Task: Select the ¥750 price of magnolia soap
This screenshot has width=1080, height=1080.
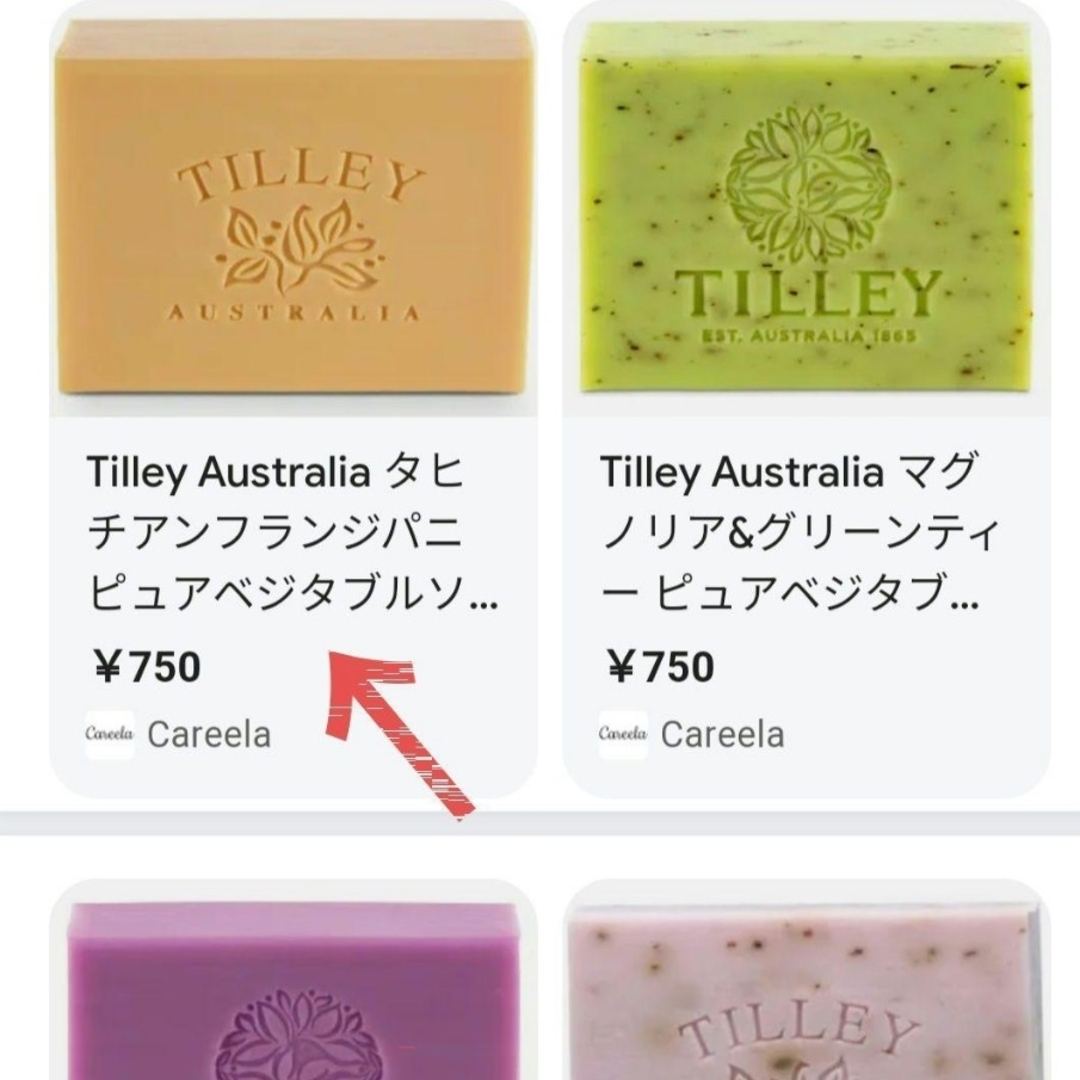Action: coord(660,667)
